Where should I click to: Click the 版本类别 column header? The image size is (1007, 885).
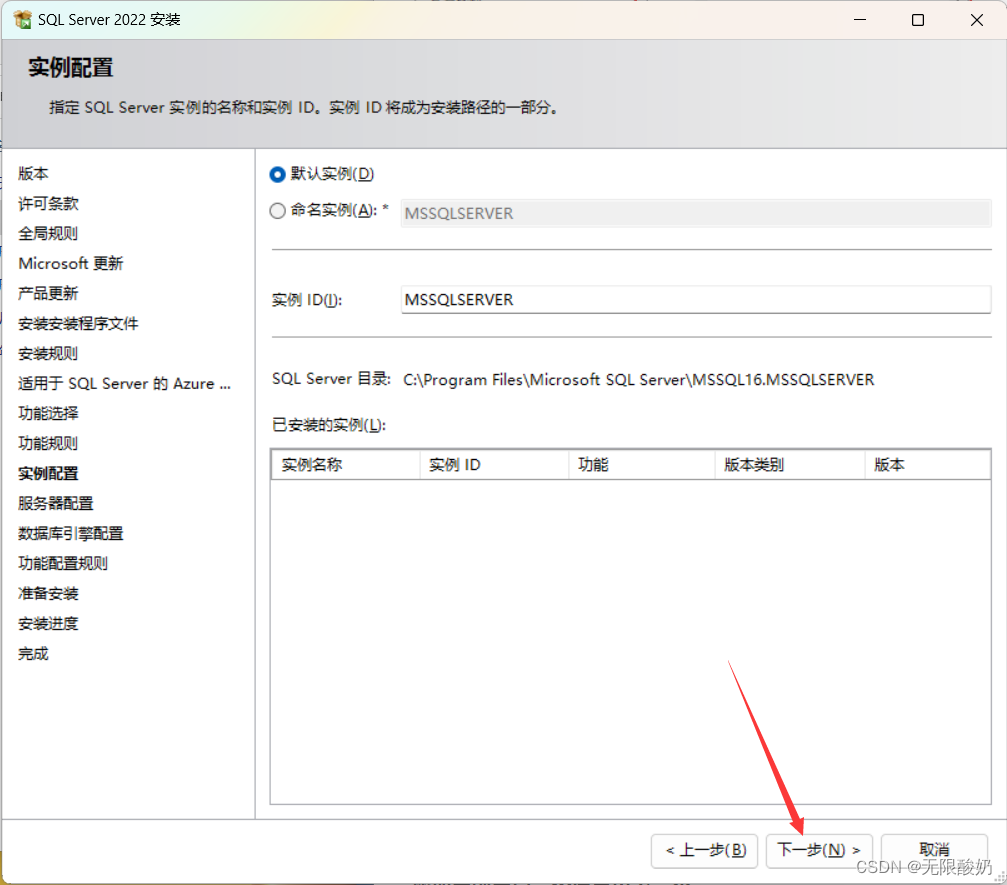pos(789,465)
